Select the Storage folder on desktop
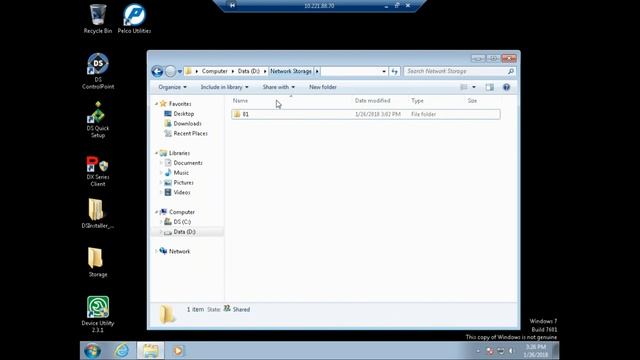Image resolution: width=640 pixels, height=360 pixels. 98,262
